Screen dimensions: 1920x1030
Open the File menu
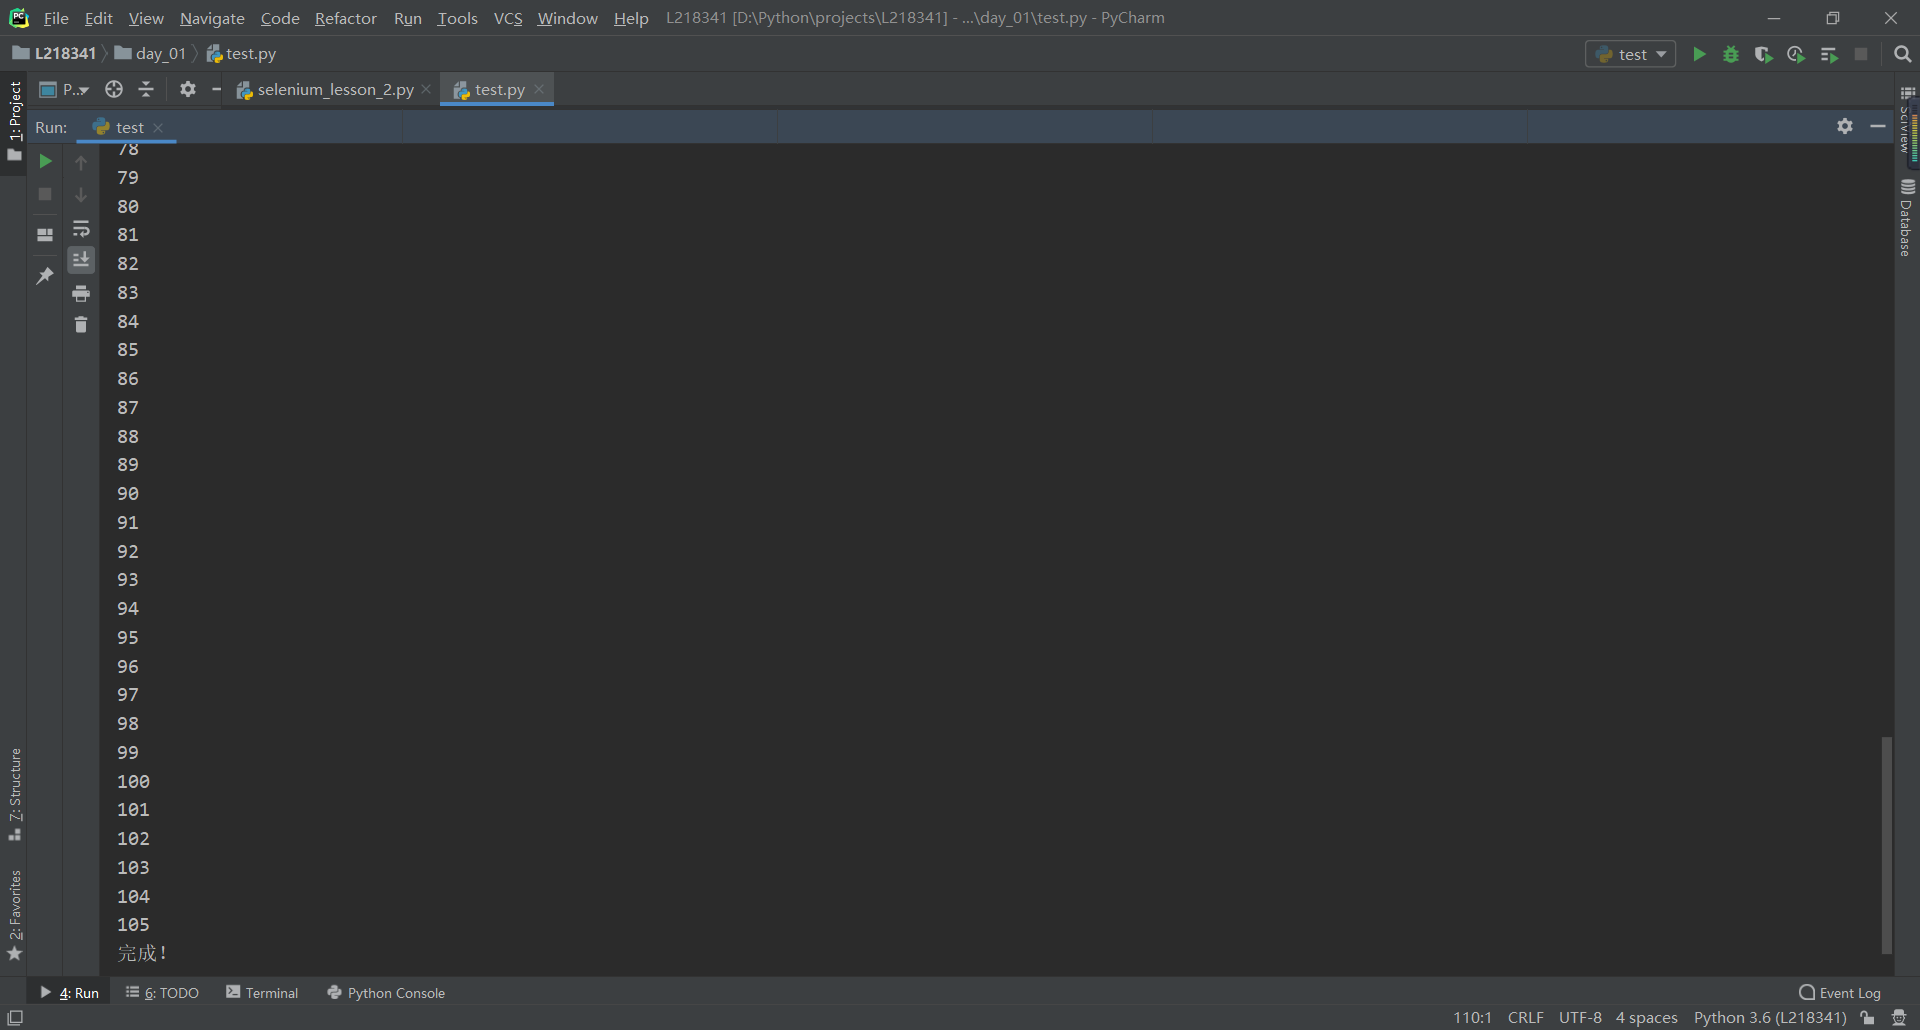click(56, 18)
